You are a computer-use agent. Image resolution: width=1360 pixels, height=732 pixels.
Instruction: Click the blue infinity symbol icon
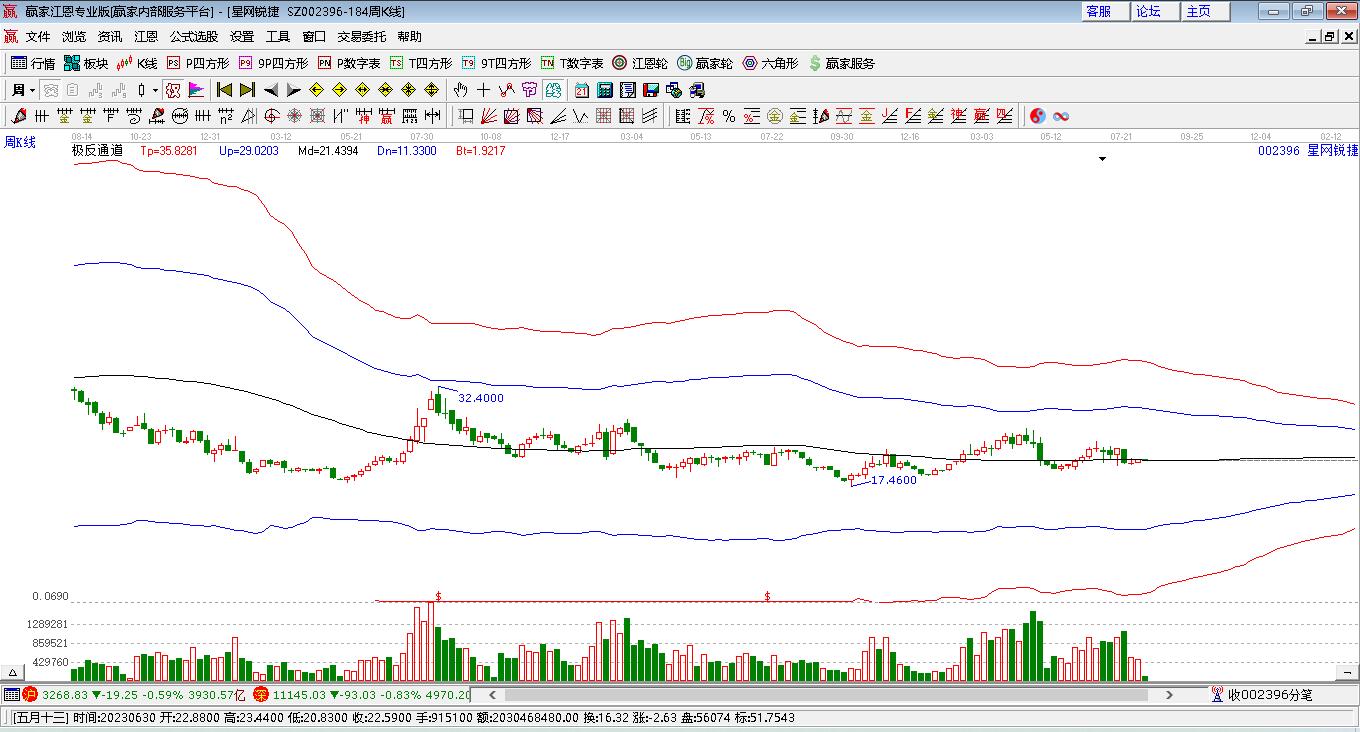1061,116
